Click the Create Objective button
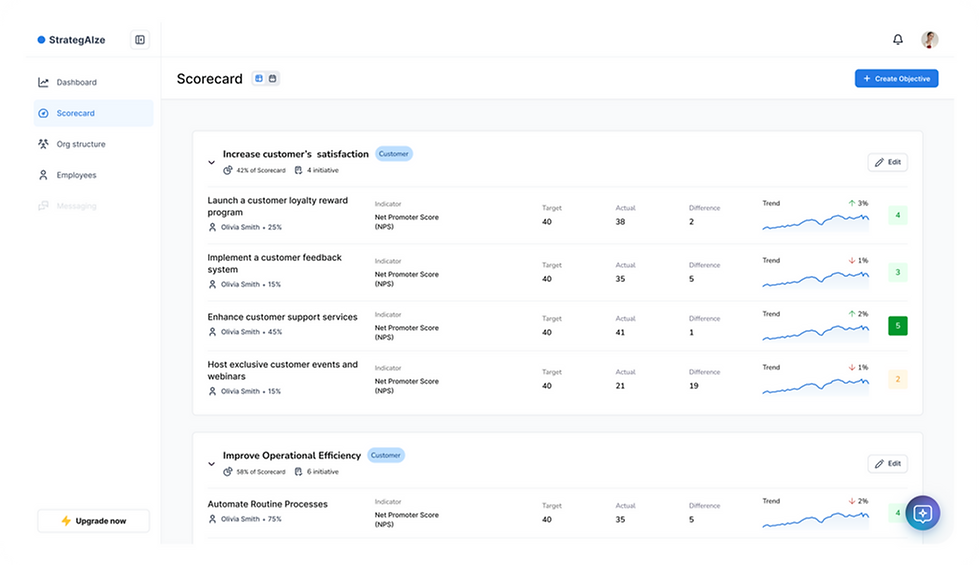The image size is (979, 565). [x=896, y=78]
